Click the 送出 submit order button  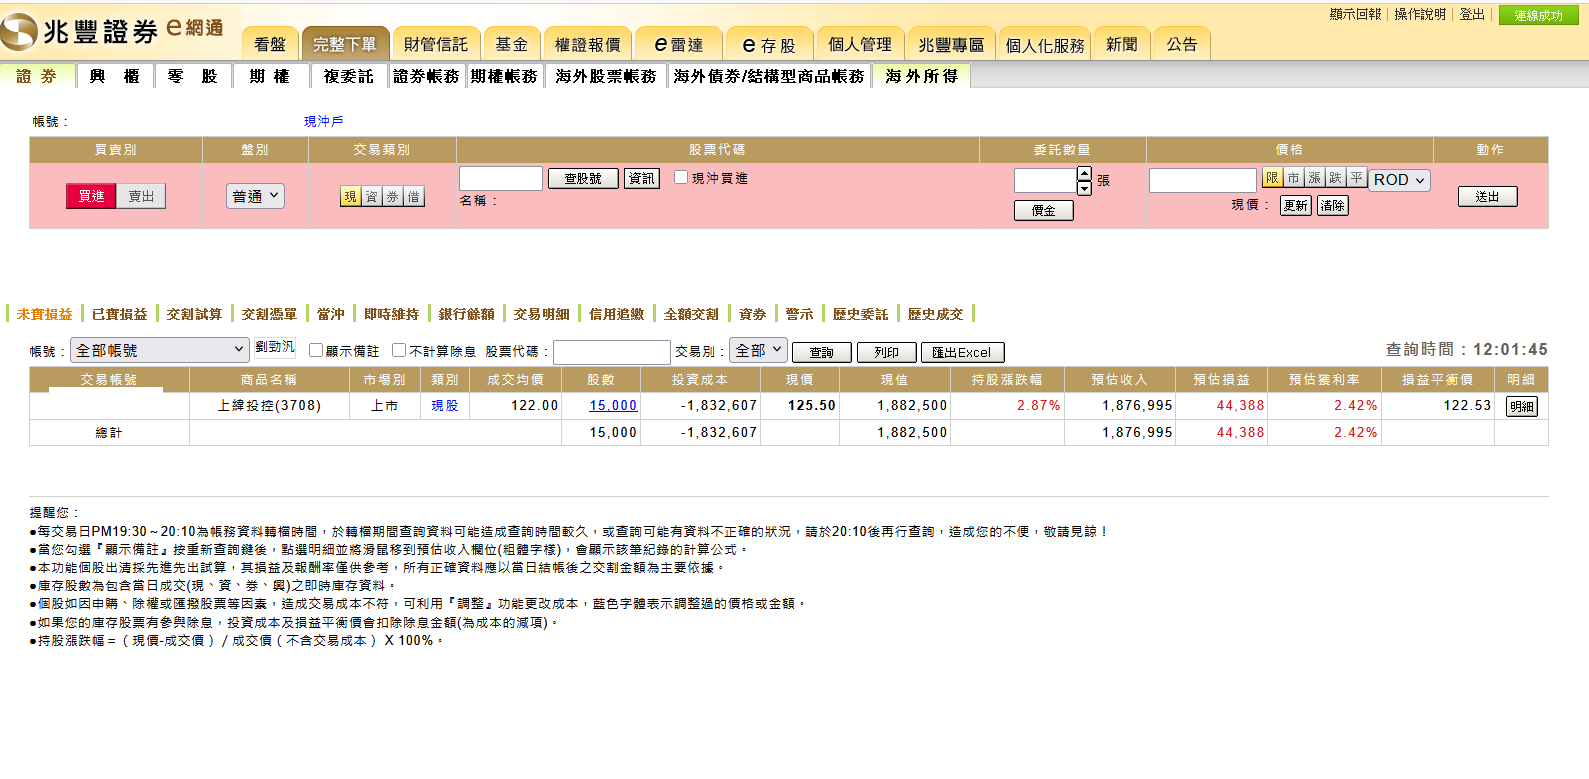[1487, 197]
